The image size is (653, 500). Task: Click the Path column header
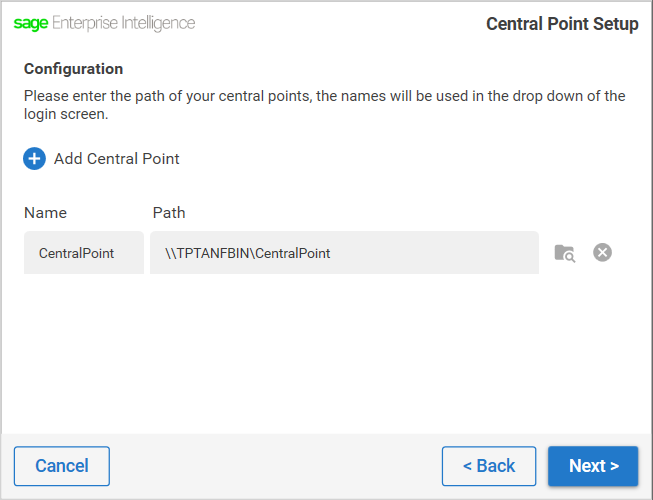(169, 213)
